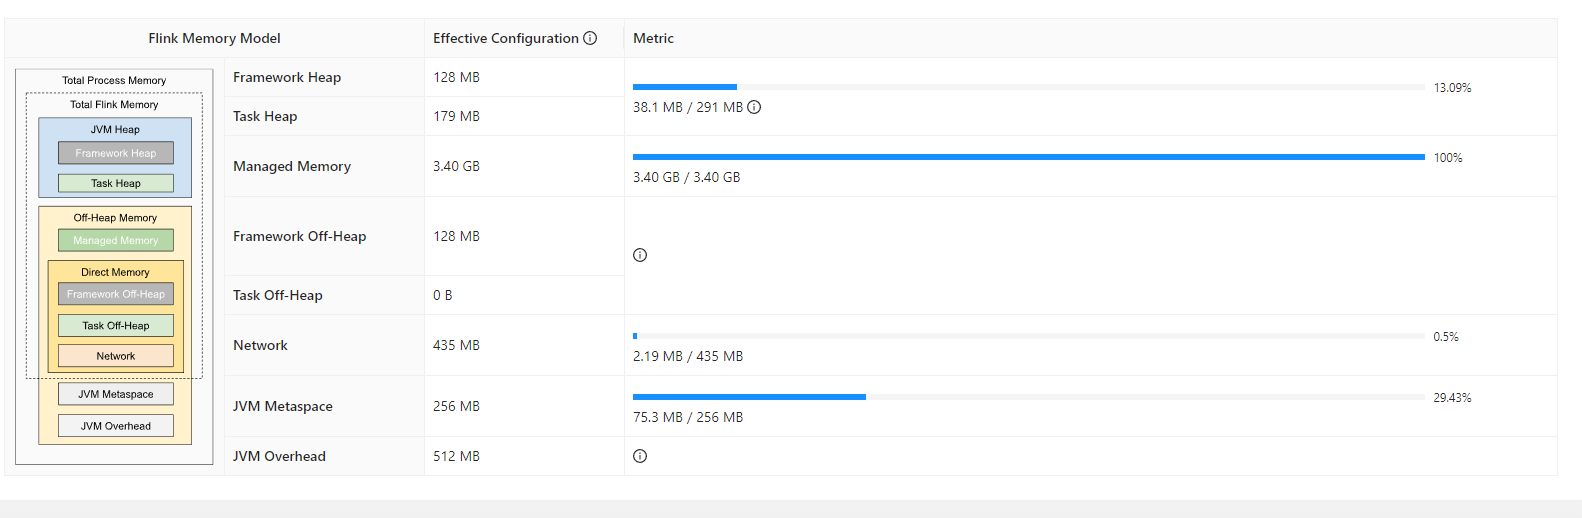Viewport: 1582px width, 518px height.
Task: Click the Metric column header
Action: (653, 38)
